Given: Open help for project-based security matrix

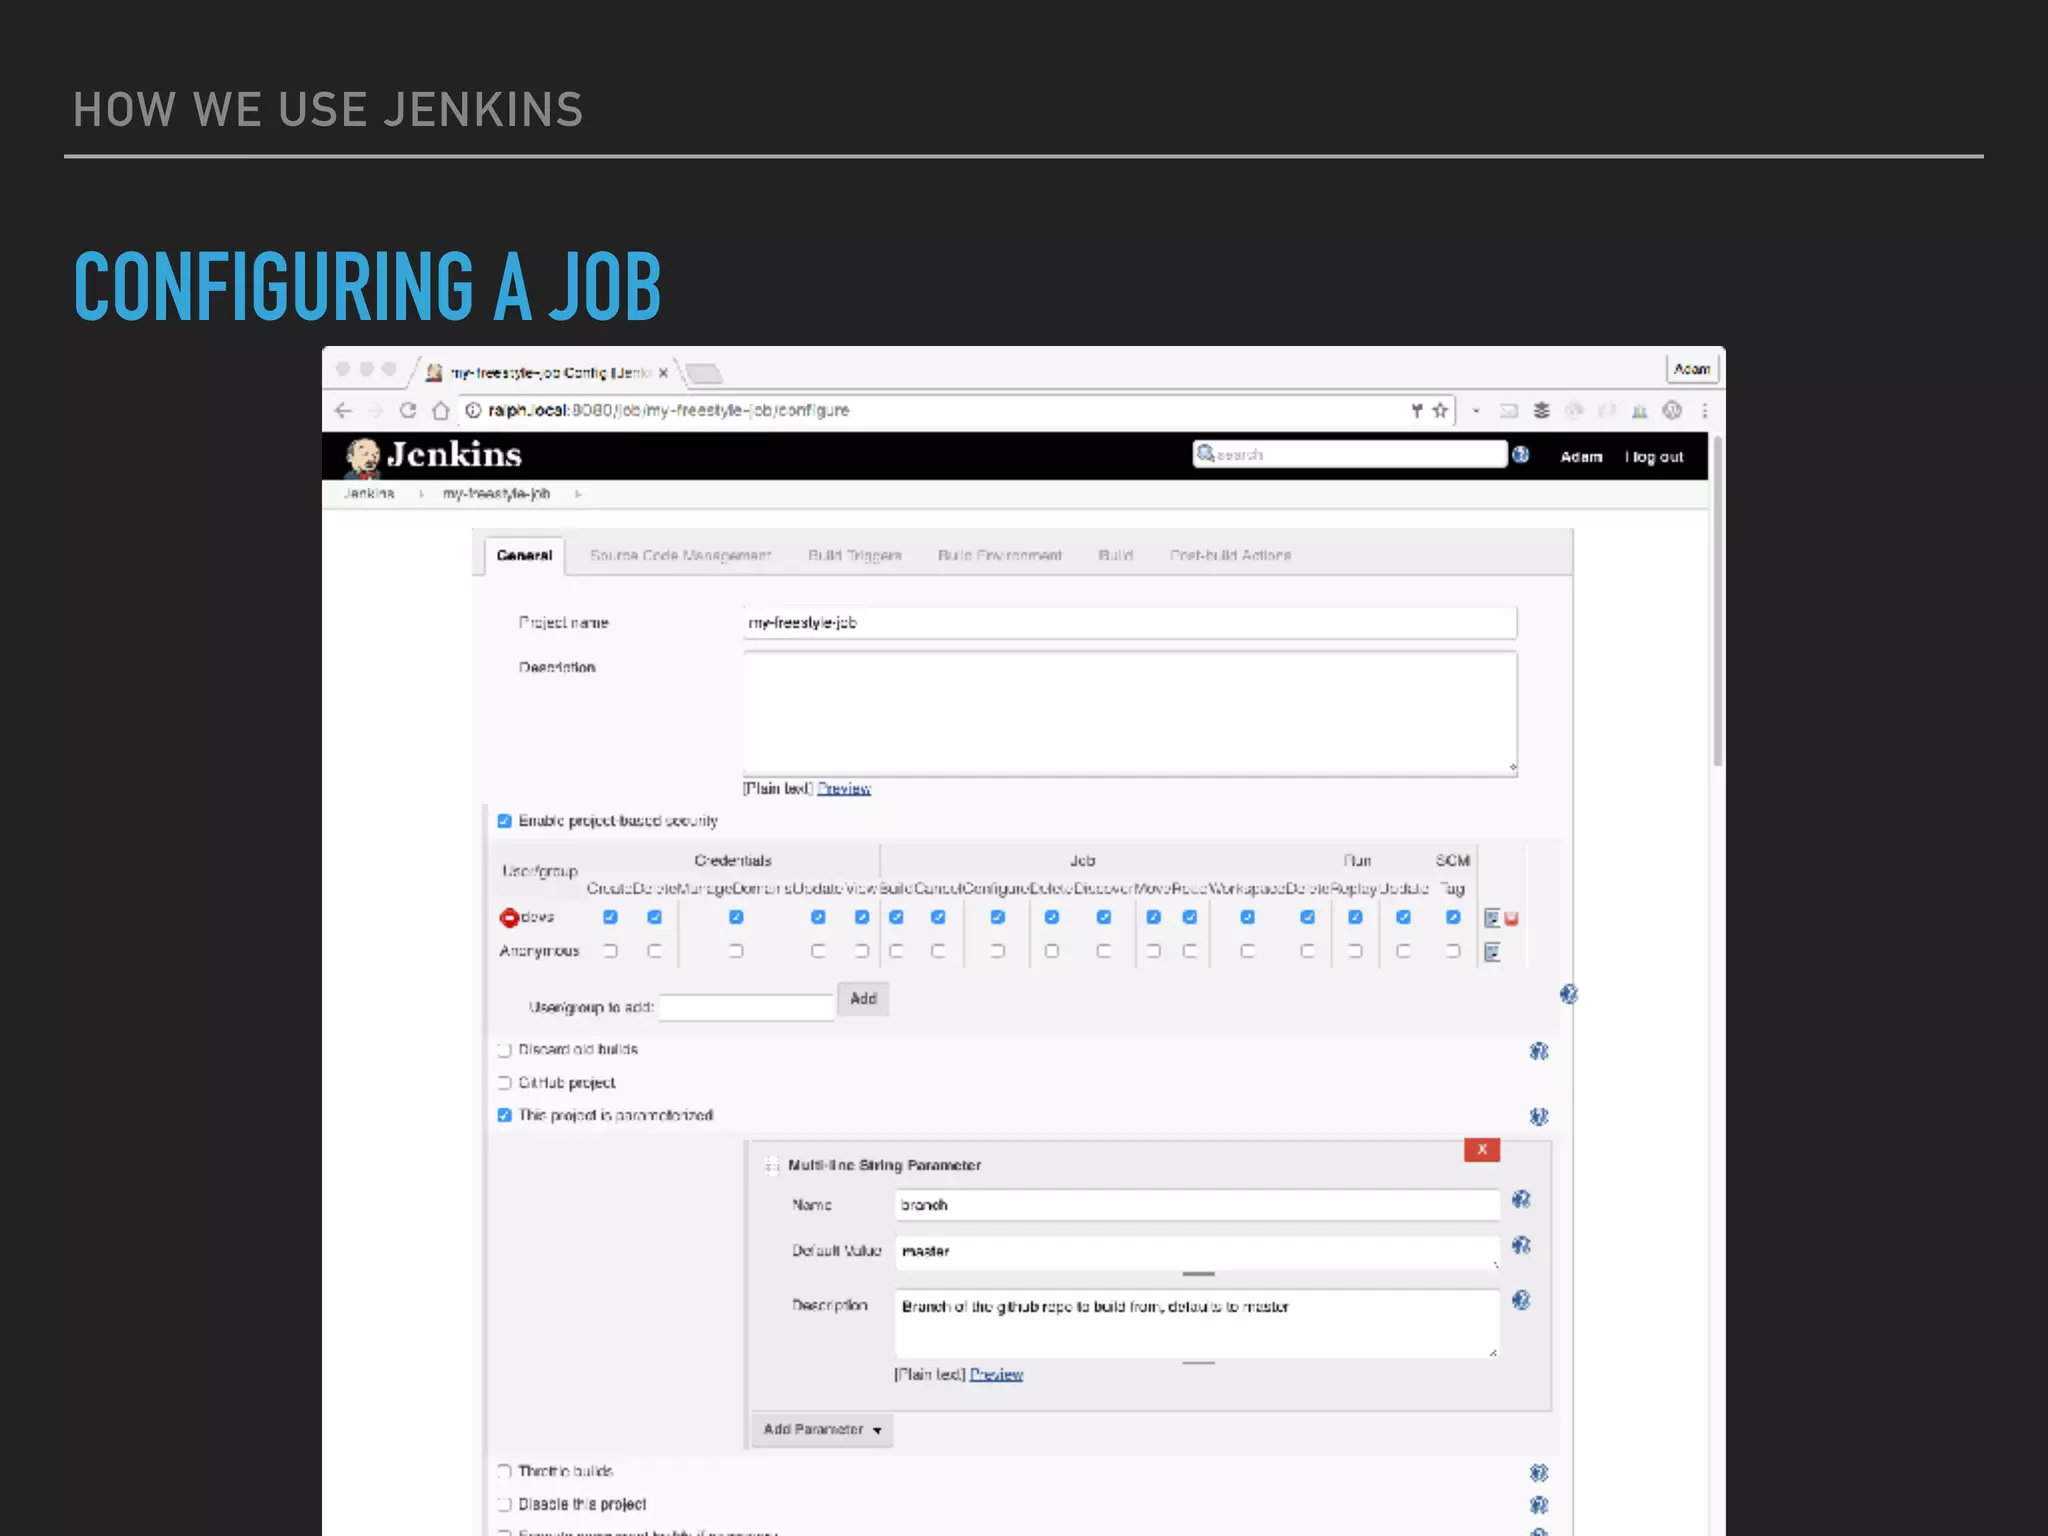Looking at the screenshot, I should pos(1568,994).
